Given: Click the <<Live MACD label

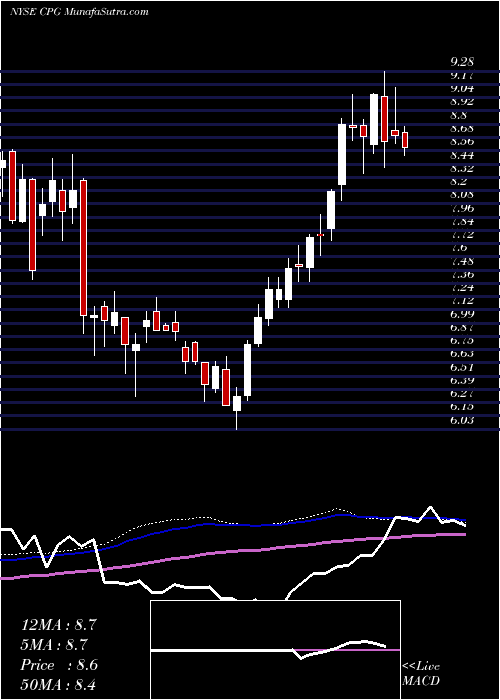Looking at the screenshot, I should pyautogui.click(x=421, y=673).
